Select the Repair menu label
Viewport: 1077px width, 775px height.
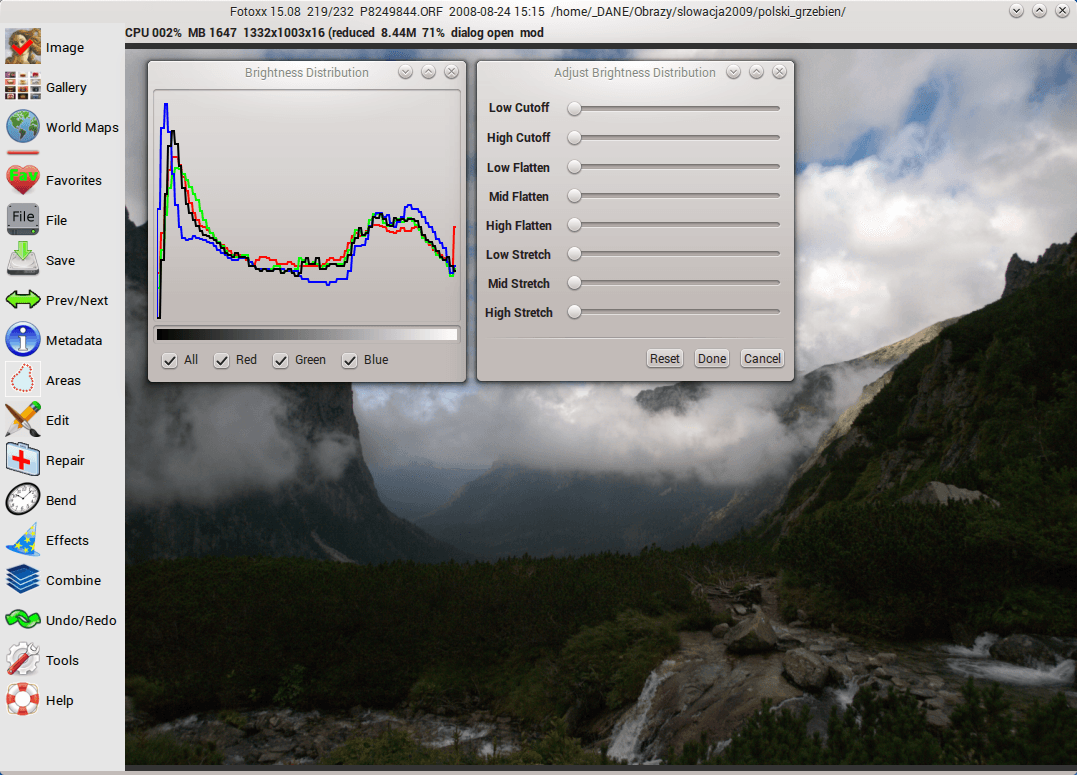pyautogui.click(x=65, y=460)
